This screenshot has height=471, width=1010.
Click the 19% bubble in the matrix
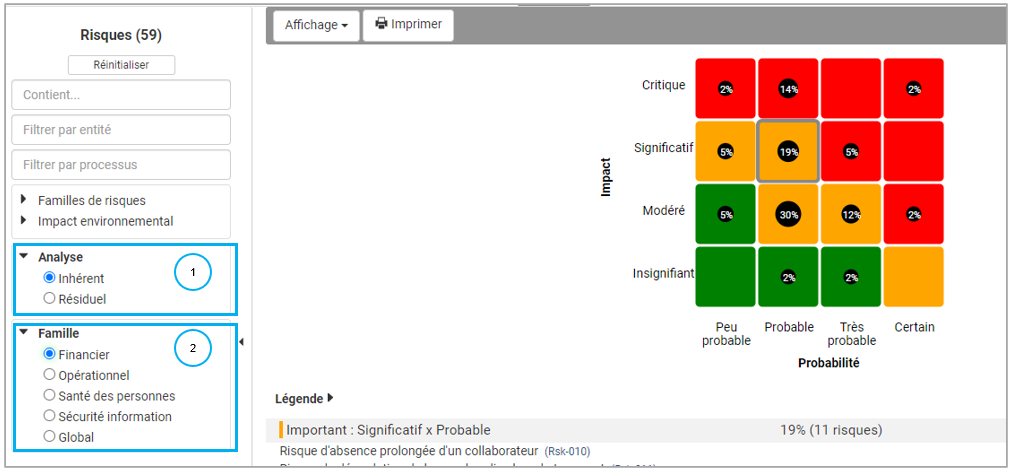click(x=788, y=152)
